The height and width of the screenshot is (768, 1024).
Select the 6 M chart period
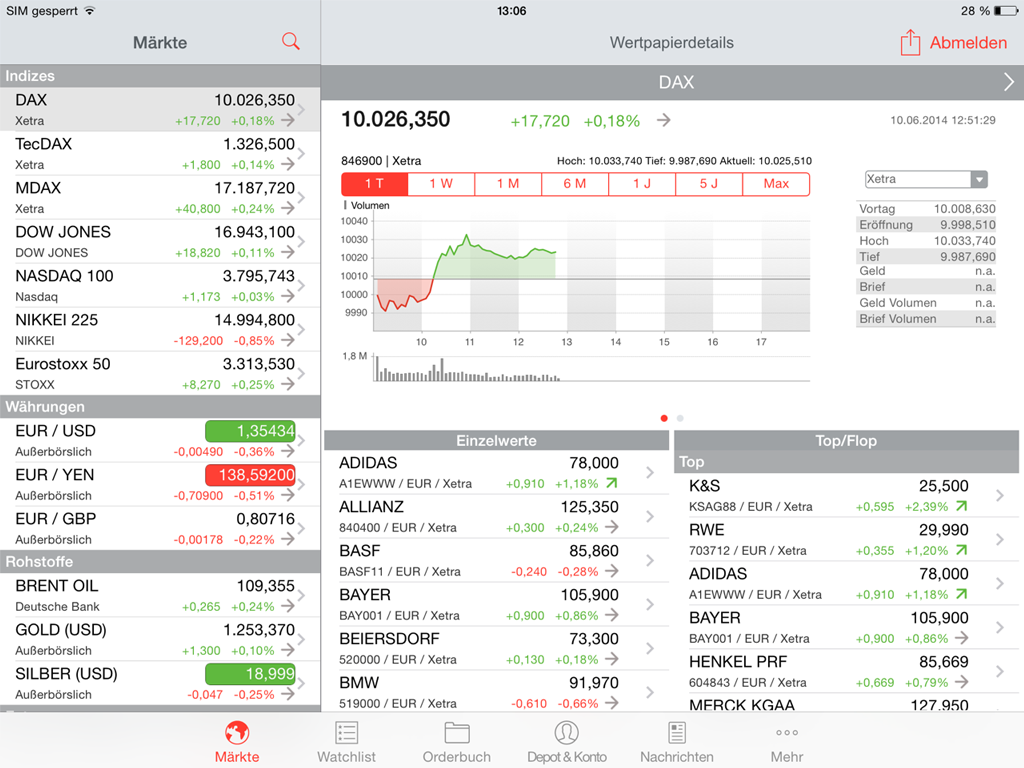575,184
